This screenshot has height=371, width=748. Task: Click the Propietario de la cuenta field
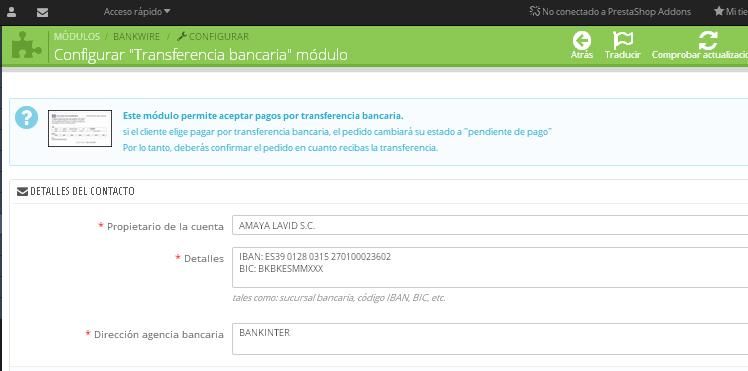click(x=490, y=226)
